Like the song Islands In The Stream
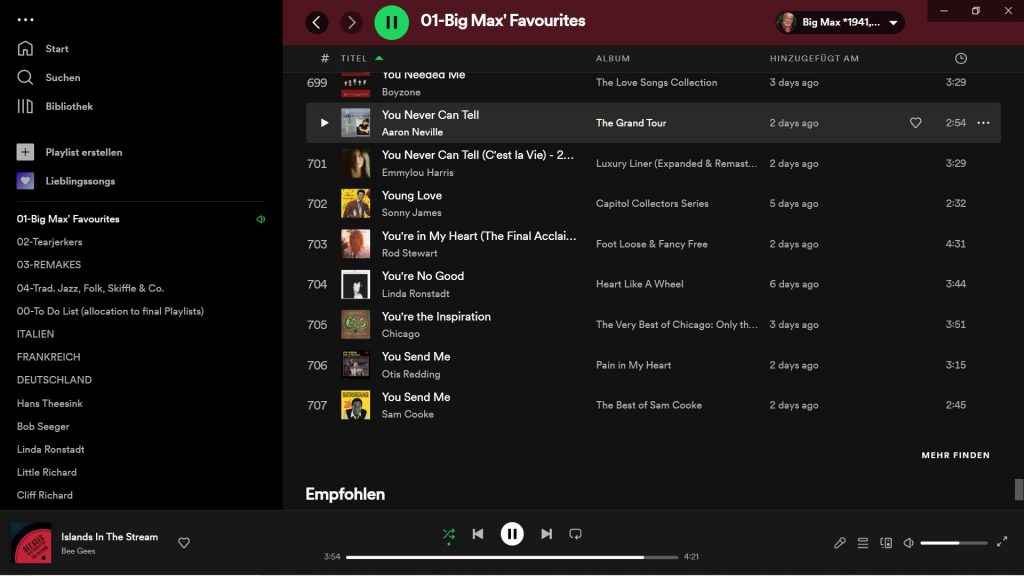Image resolution: width=1024 pixels, height=576 pixels. [x=184, y=543]
